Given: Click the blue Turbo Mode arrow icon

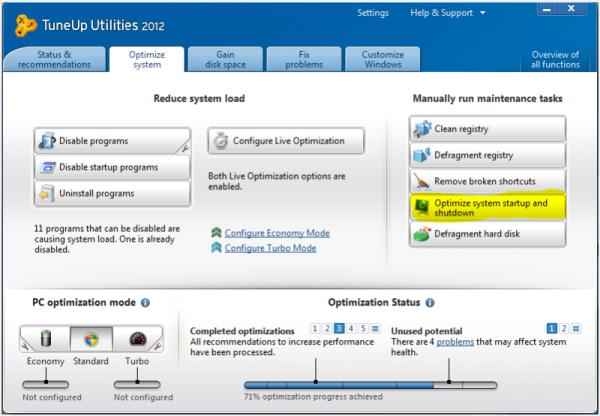Looking at the screenshot, I should click(217, 248).
